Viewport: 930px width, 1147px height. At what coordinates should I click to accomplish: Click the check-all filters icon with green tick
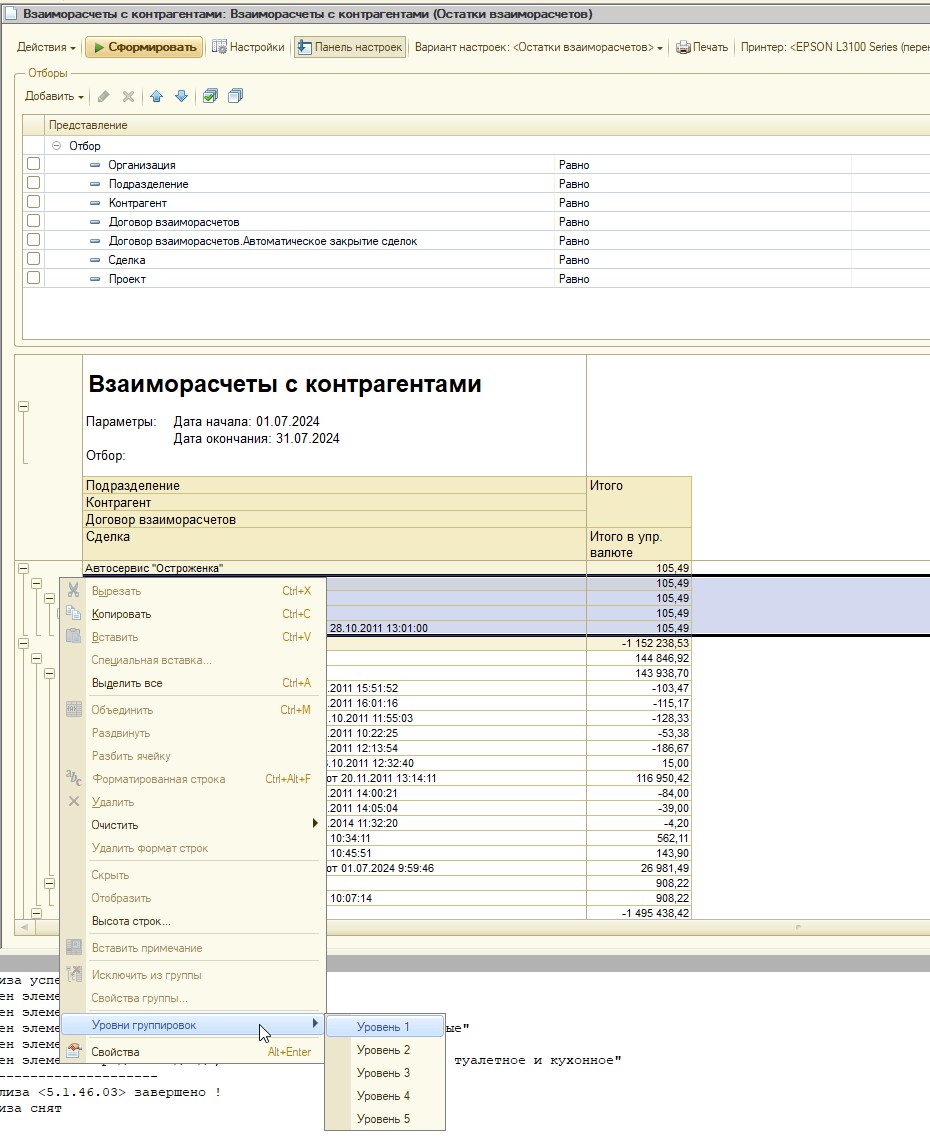point(211,97)
